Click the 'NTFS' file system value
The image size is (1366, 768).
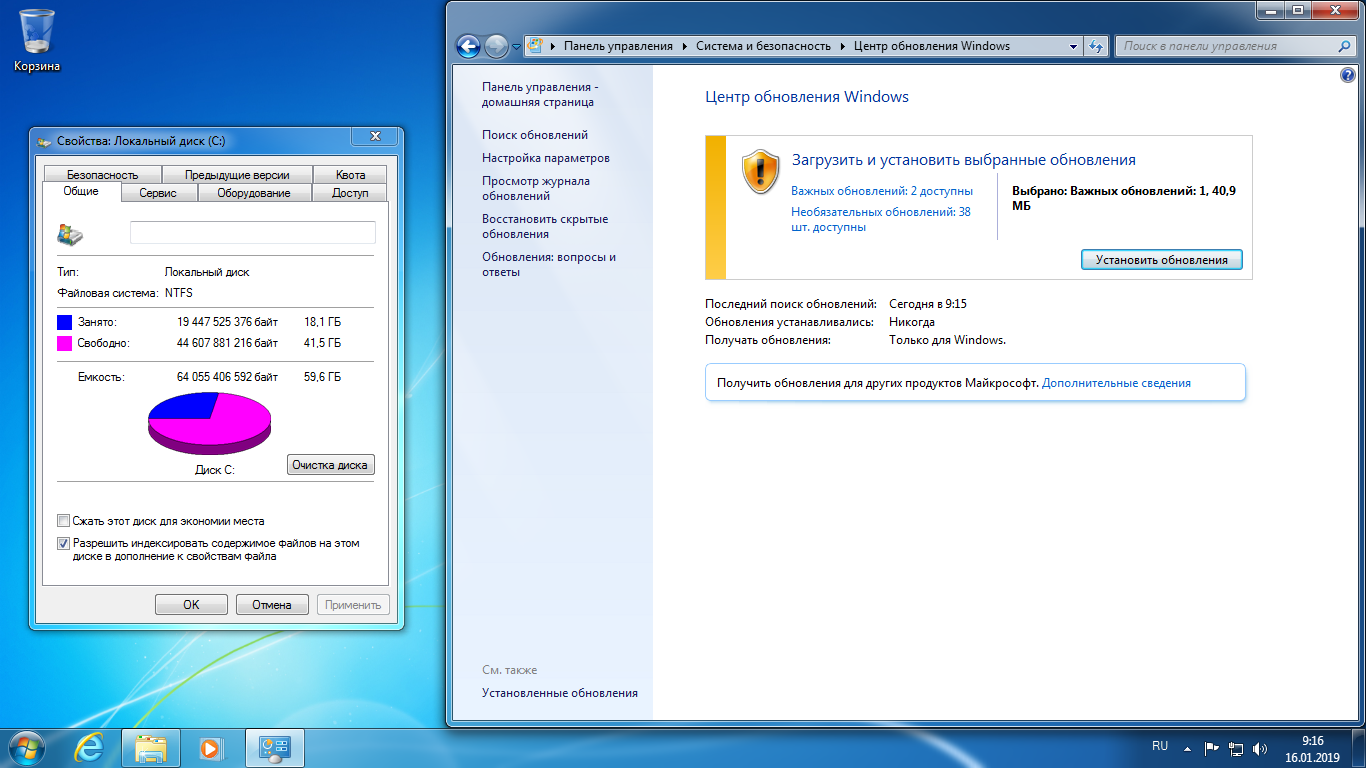click(x=179, y=293)
